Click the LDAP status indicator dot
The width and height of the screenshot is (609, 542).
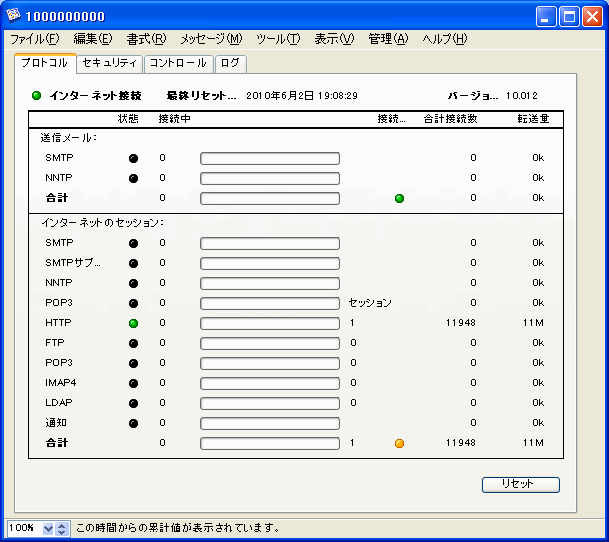pos(133,403)
